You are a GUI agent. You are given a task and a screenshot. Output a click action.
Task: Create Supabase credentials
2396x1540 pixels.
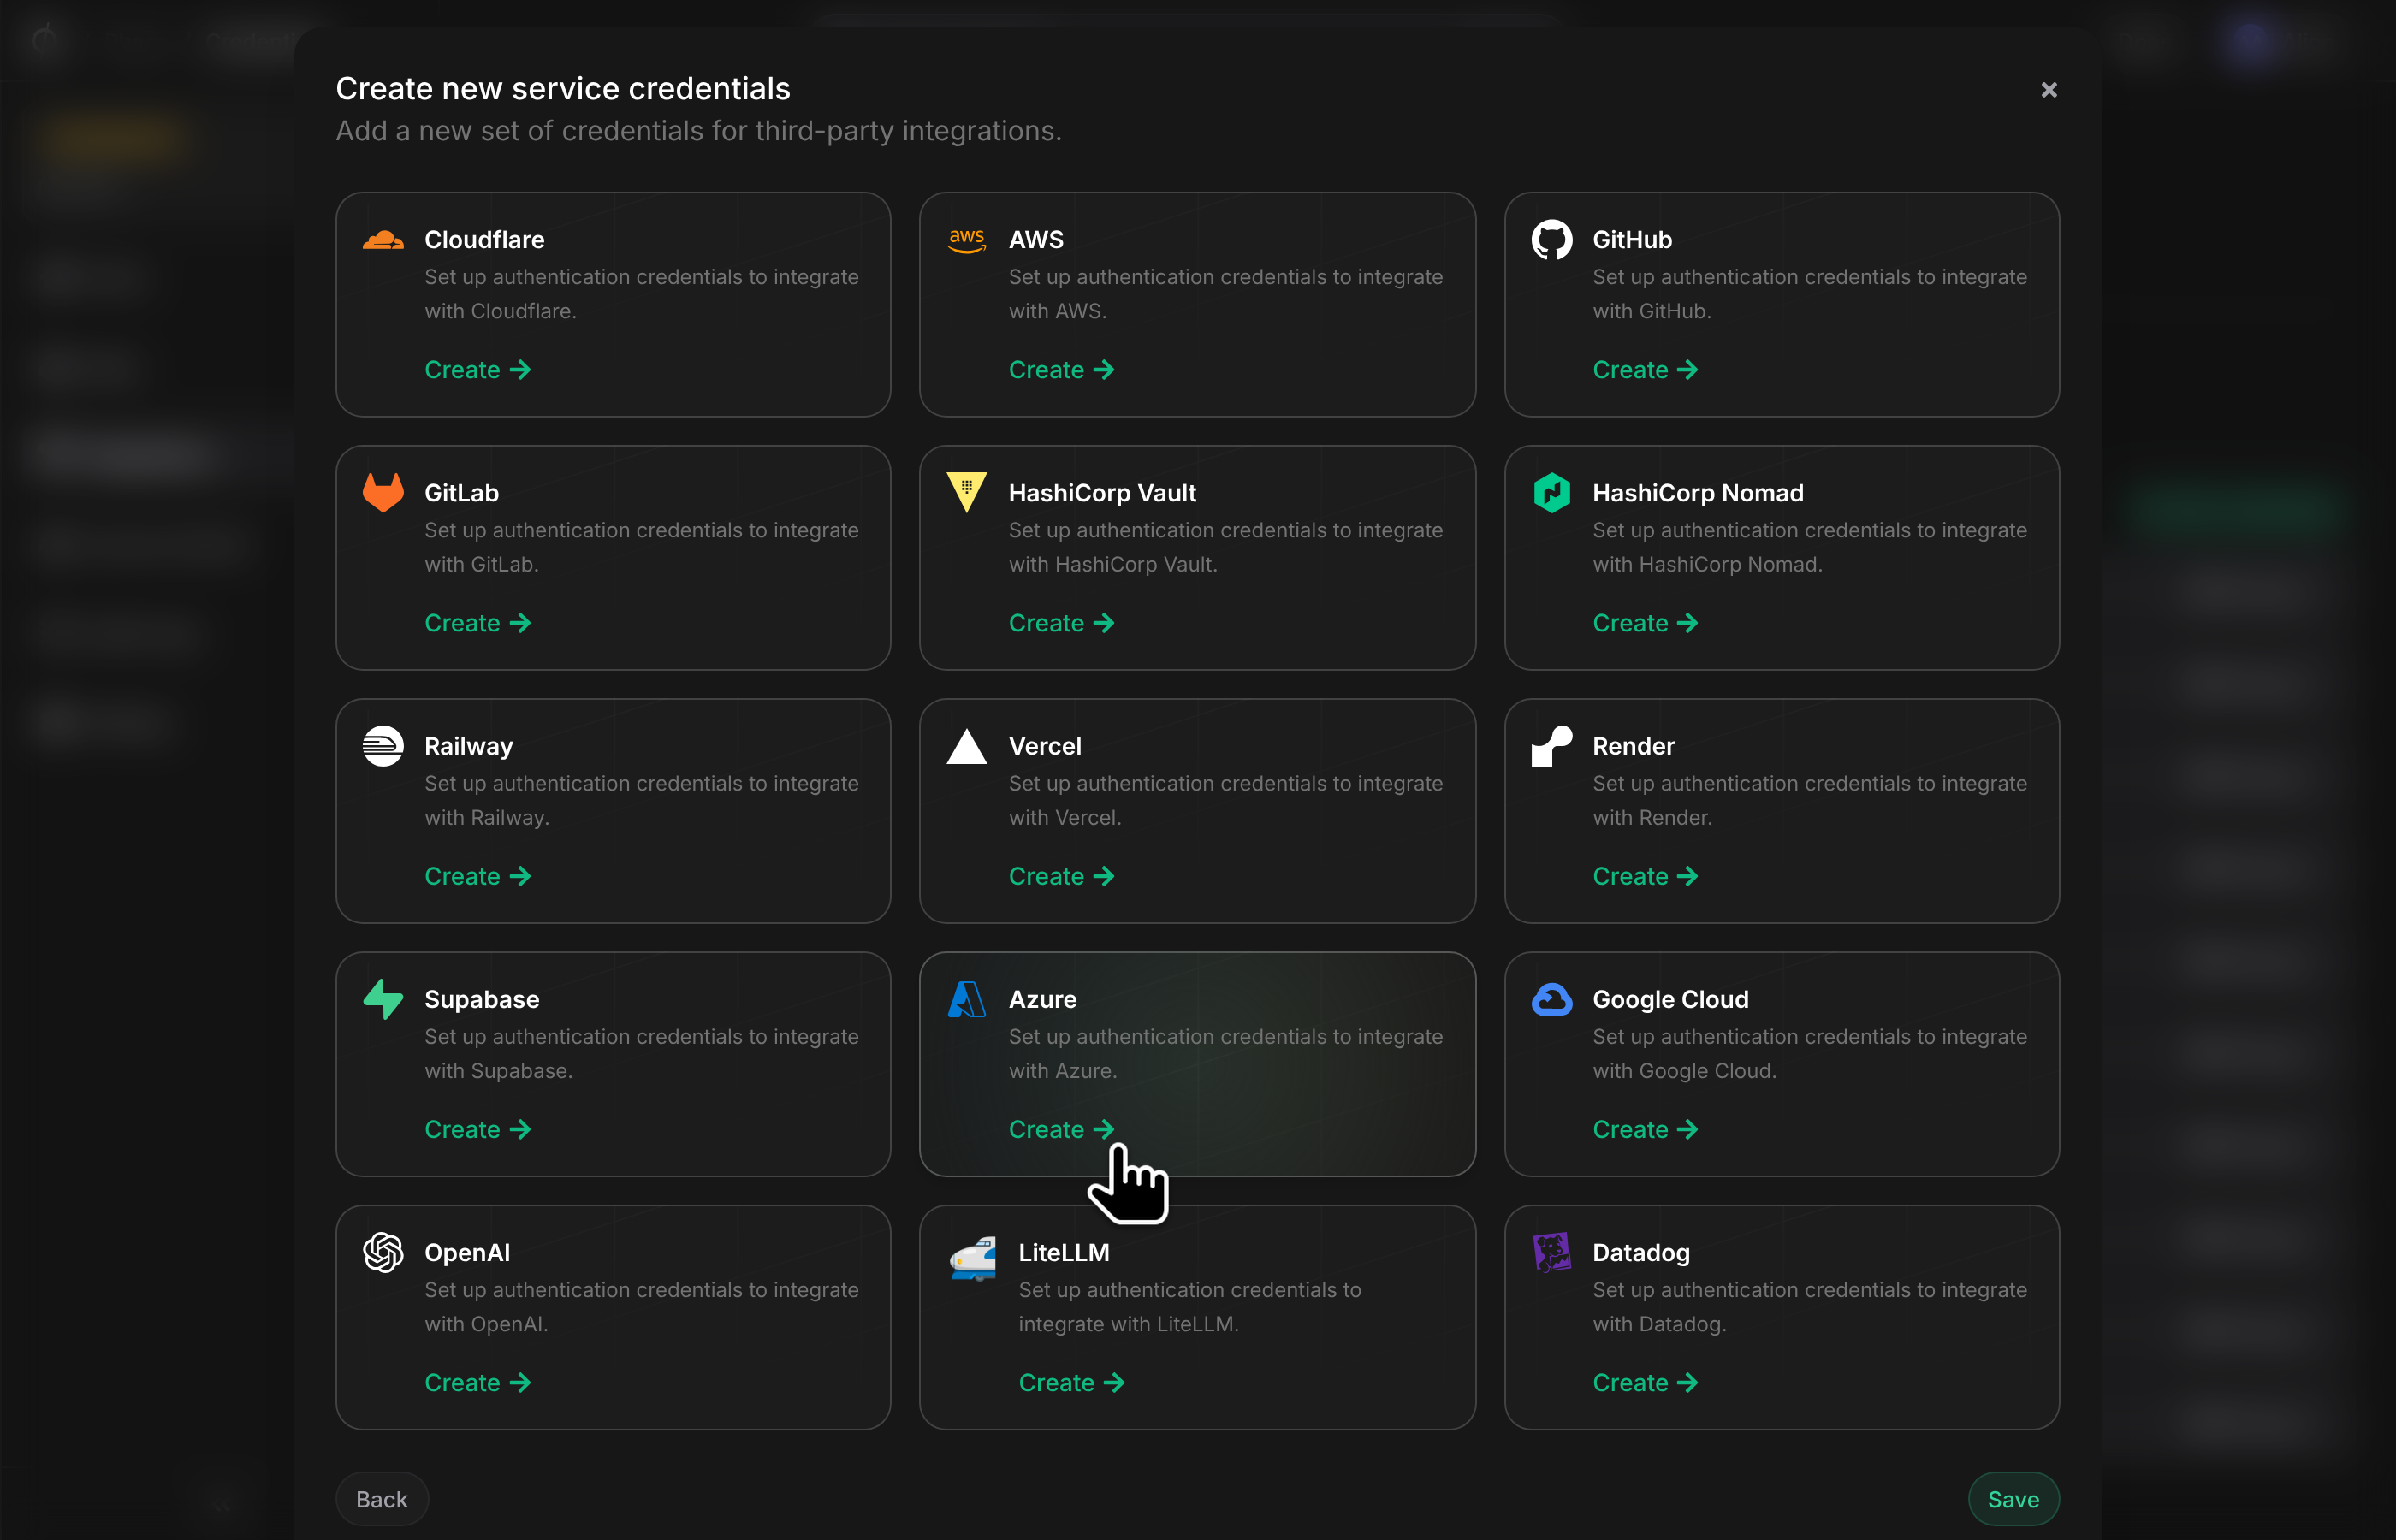coord(477,1129)
